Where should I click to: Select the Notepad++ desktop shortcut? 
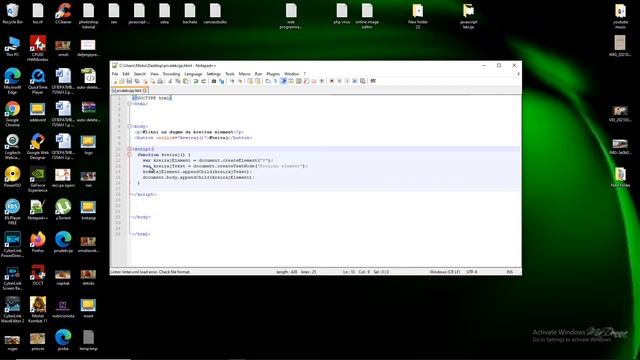pyautogui.click(x=38, y=210)
